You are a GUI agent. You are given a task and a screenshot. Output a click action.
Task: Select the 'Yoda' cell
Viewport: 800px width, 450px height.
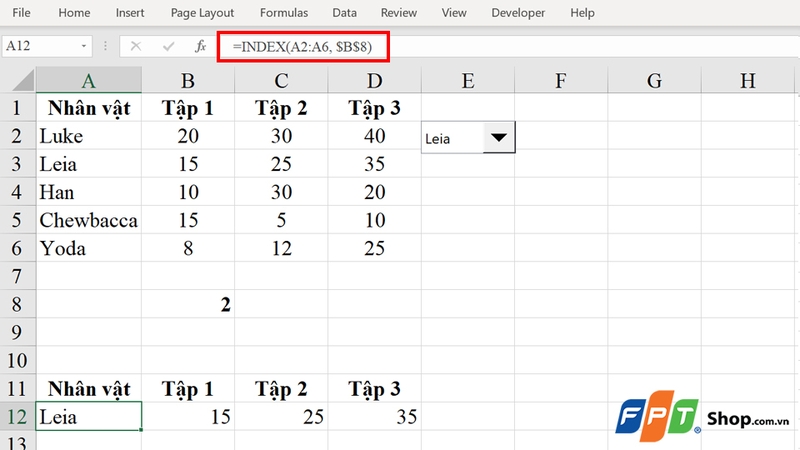pos(89,248)
